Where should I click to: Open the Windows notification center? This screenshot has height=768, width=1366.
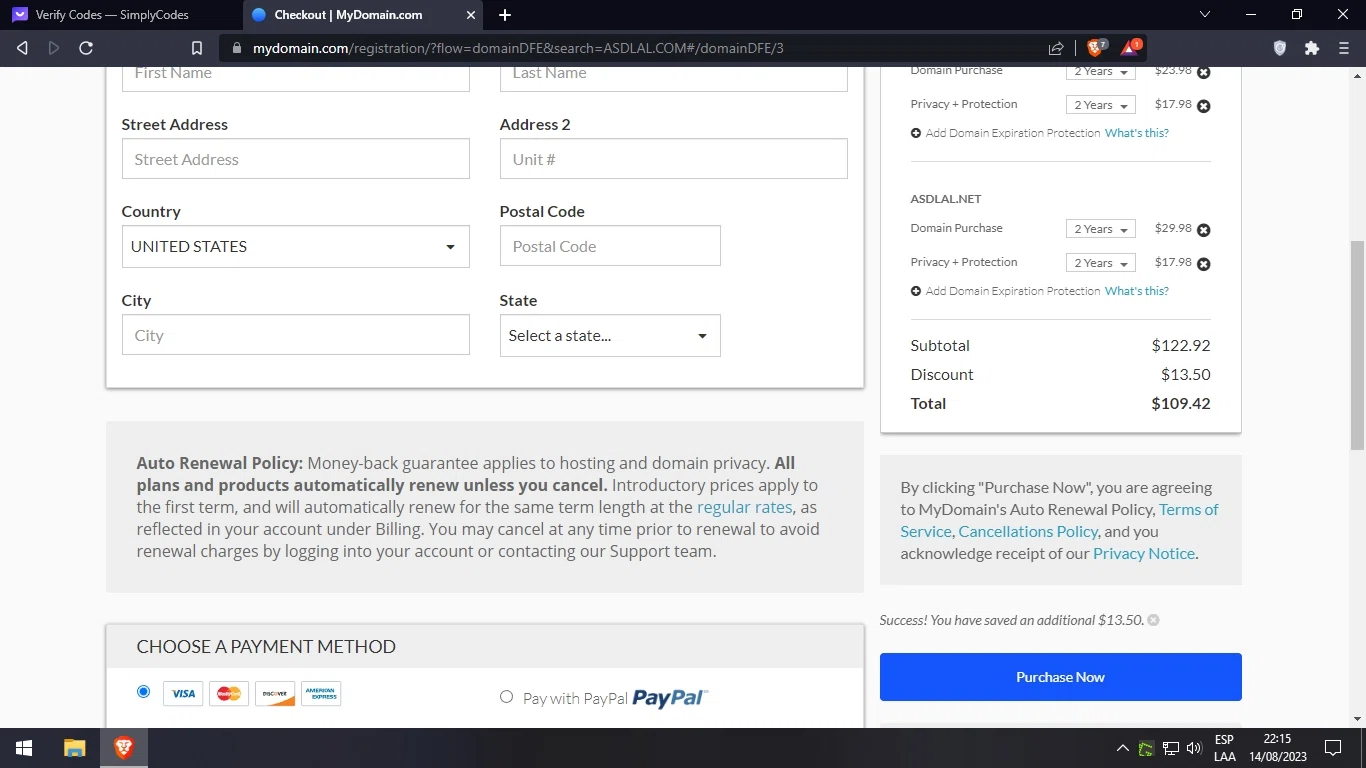click(1332, 748)
